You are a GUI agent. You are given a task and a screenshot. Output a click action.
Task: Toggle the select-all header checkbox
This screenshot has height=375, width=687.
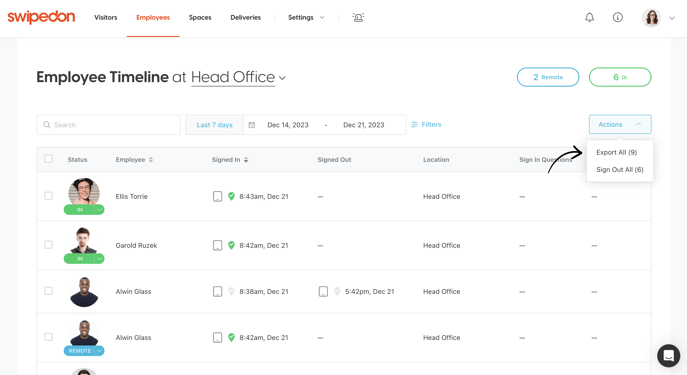point(49,159)
